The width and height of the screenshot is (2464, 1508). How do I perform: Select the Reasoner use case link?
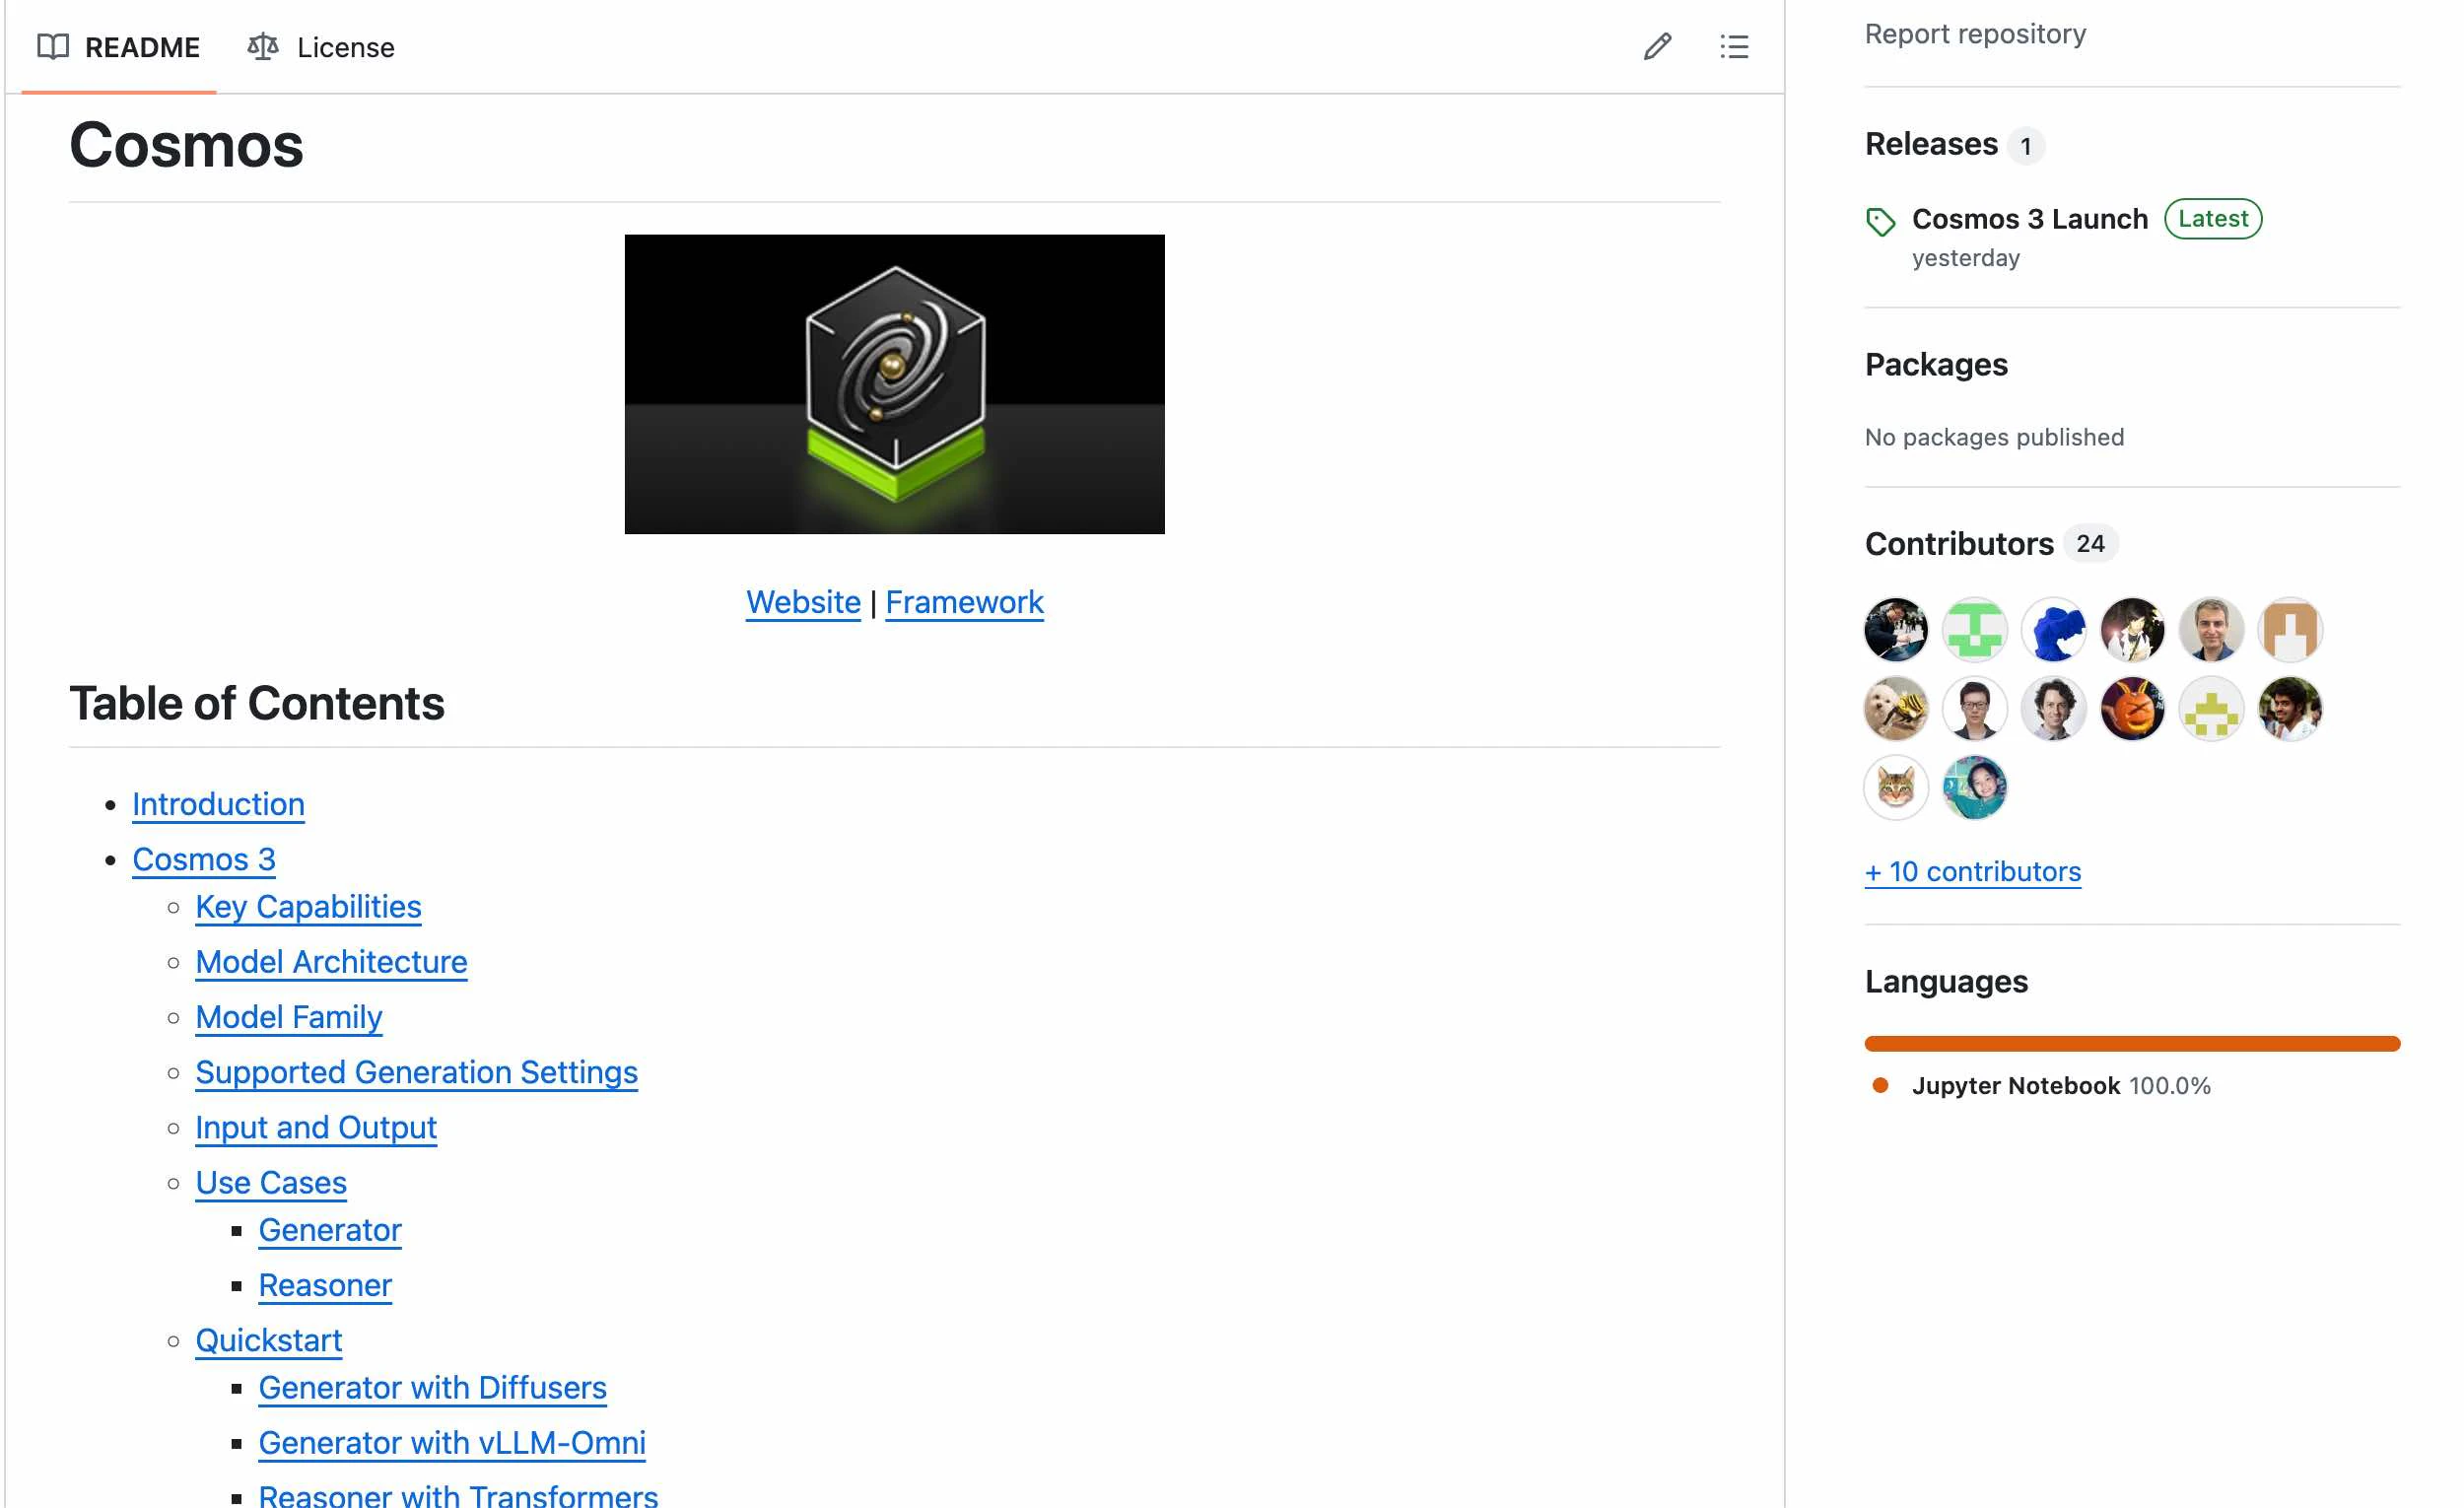point(325,1285)
